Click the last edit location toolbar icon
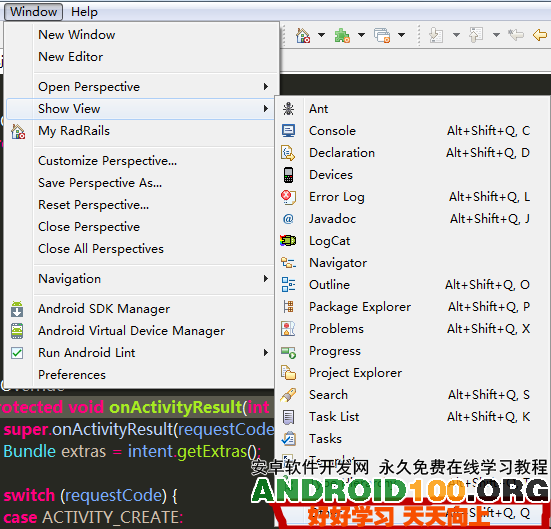Image resolution: width=551 pixels, height=529 pixels. [516, 35]
